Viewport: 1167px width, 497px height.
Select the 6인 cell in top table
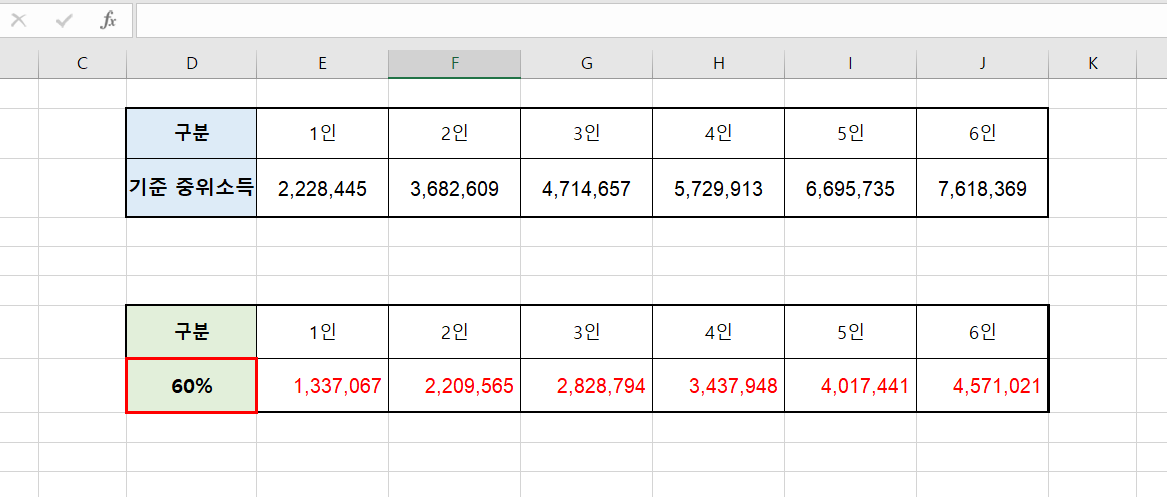982,133
